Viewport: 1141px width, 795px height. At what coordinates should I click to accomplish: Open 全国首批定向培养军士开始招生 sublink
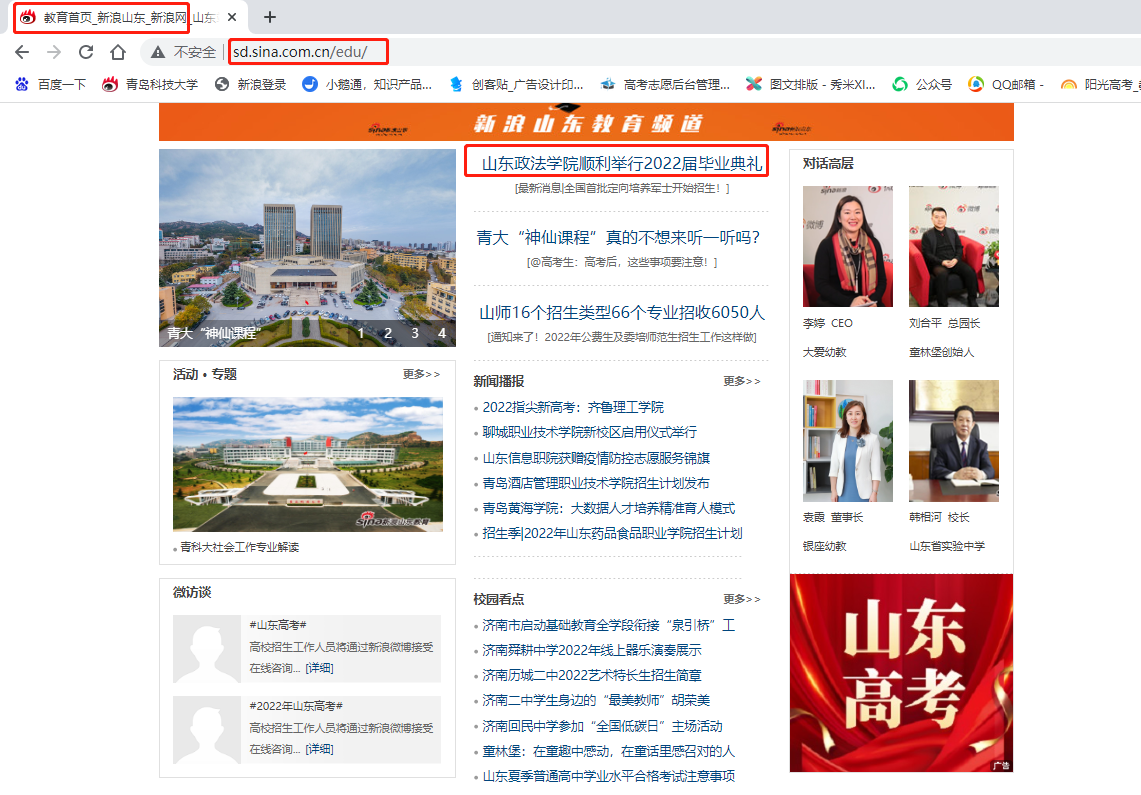click(621, 188)
